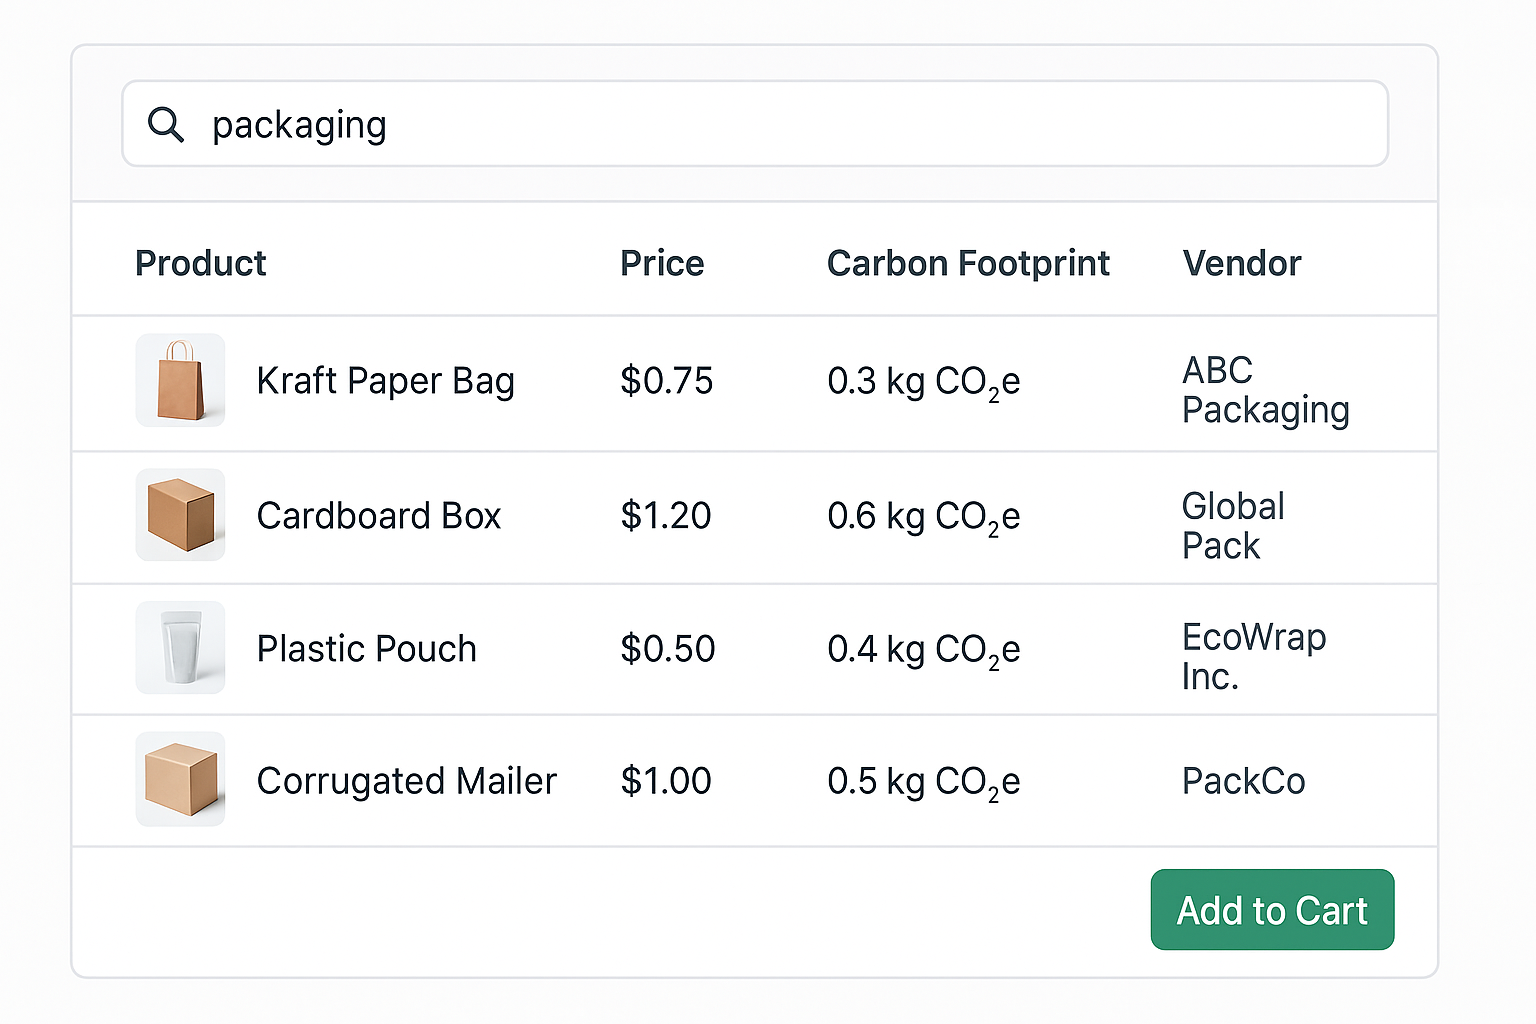Select the Corrugated Mailer product name
The width and height of the screenshot is (1536, 1024).
(407, 781)
